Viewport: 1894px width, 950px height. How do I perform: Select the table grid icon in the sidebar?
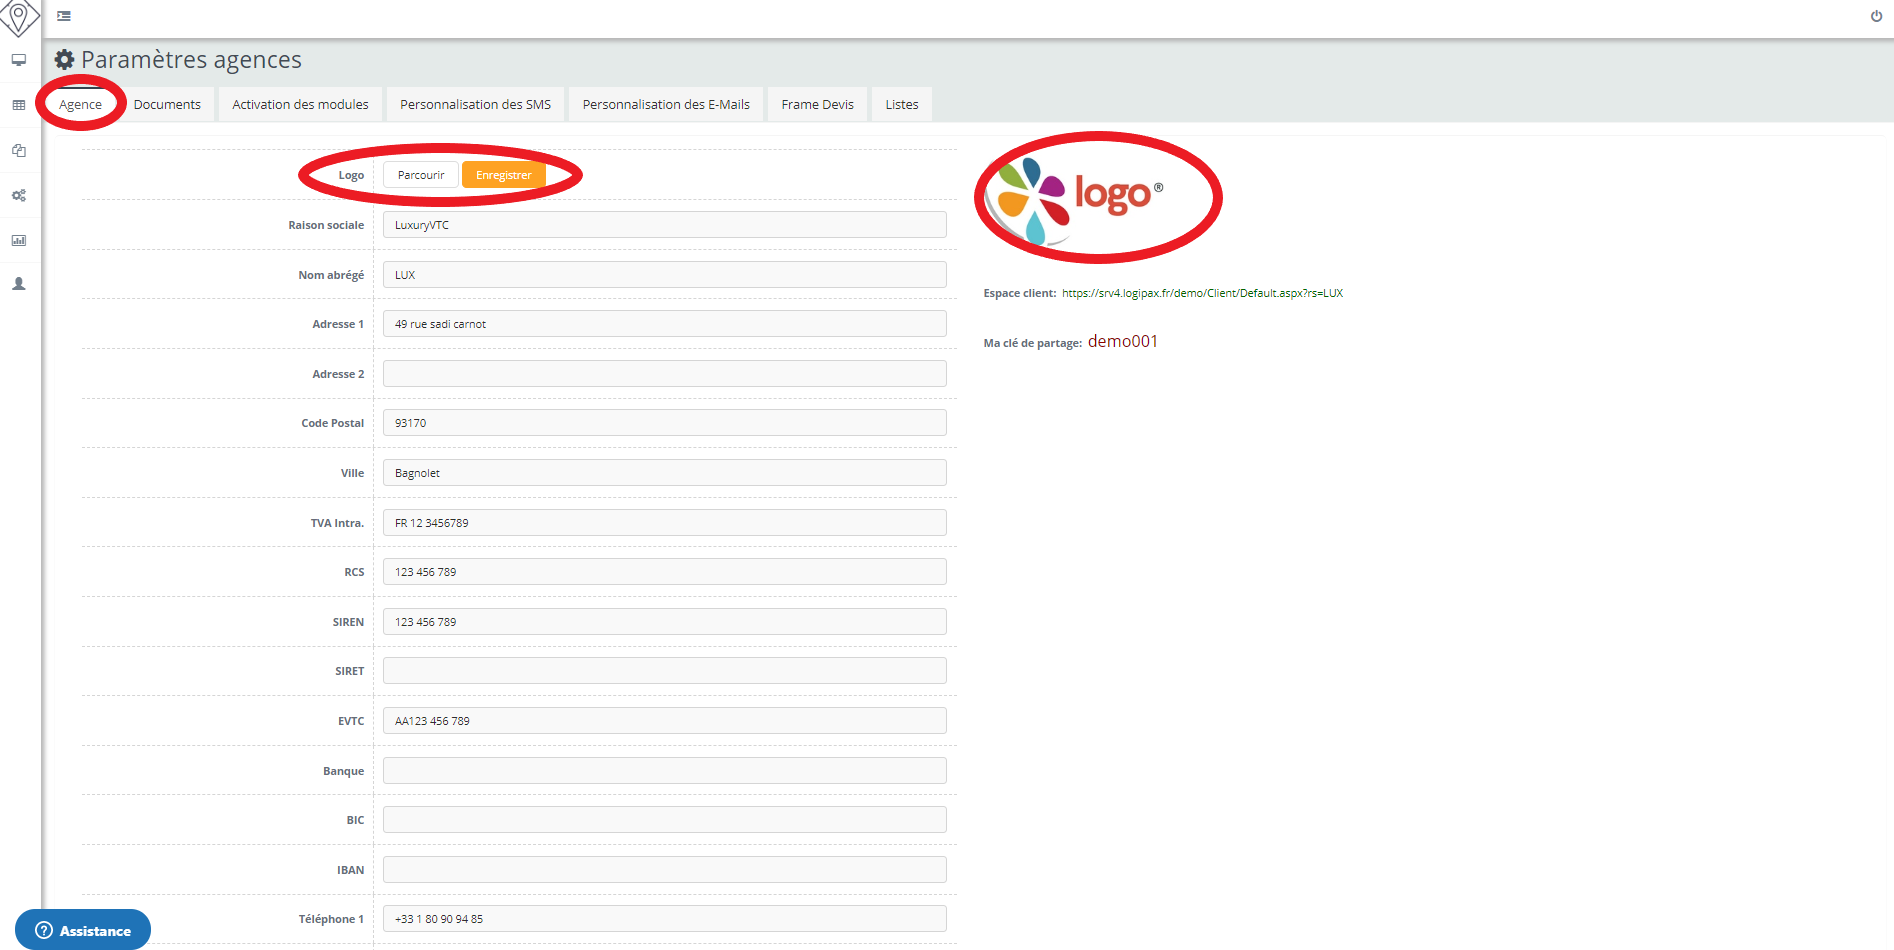18,104
